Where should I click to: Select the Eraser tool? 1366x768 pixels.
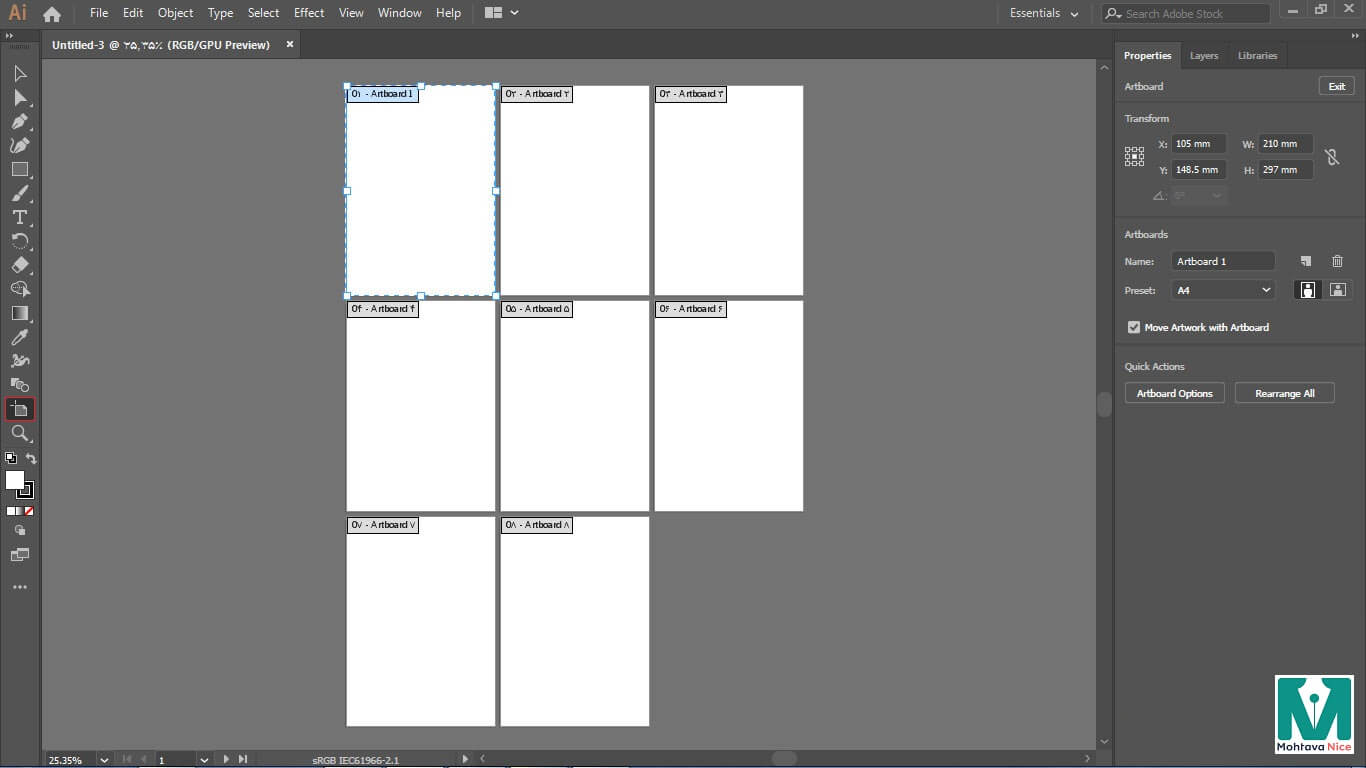[x=19, y=265]
